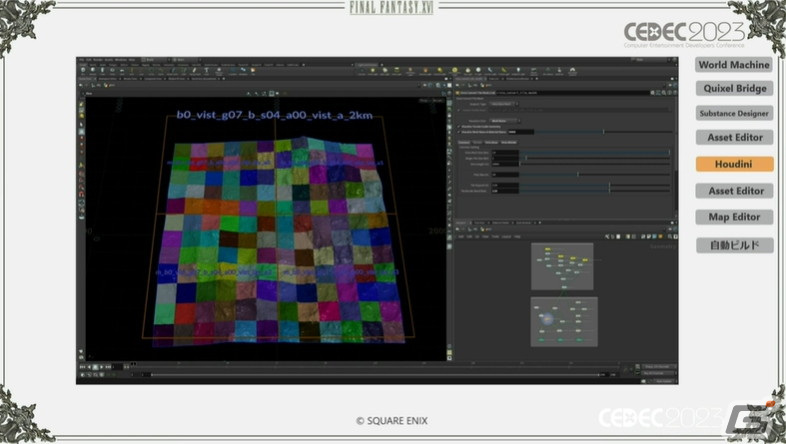Click the Quixel Bridge button
Image resolution: width=786 pixels, height=444 pixels.
(x=734, y=88)
